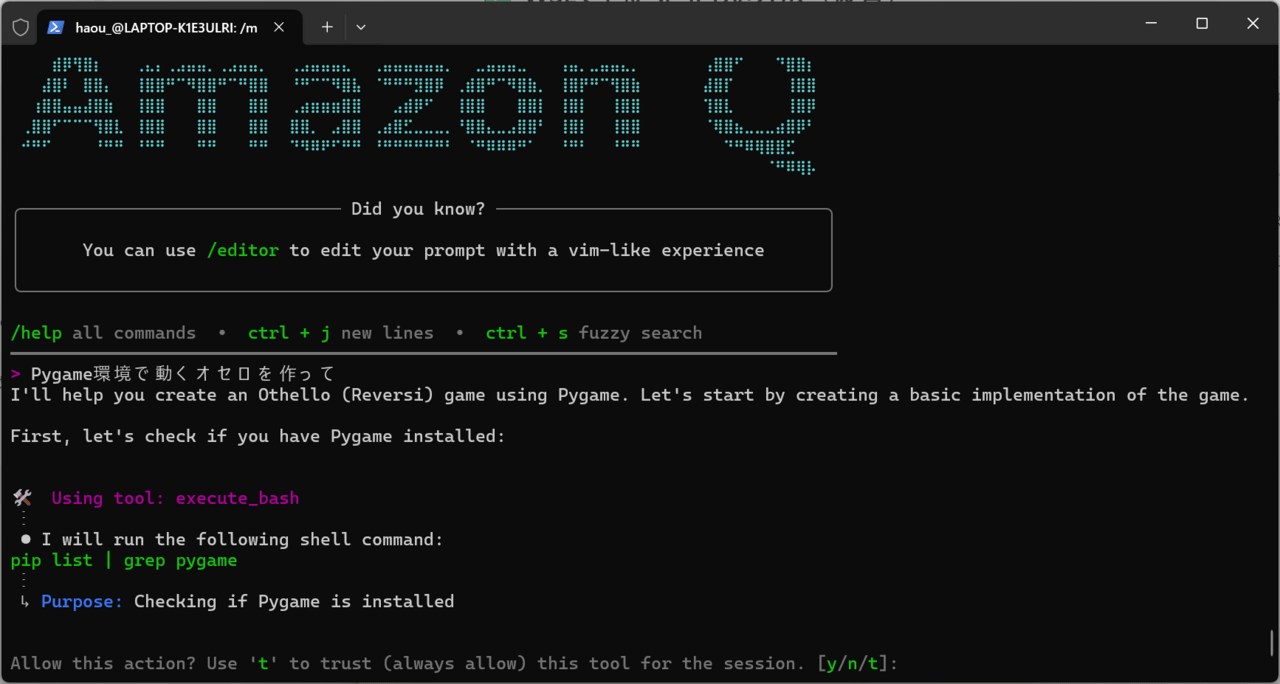This screenshot has height=684, width=1280.
Task: Close the haou_@LAPTOP-K1E3ULRI tab
Action: coord(279,27)
